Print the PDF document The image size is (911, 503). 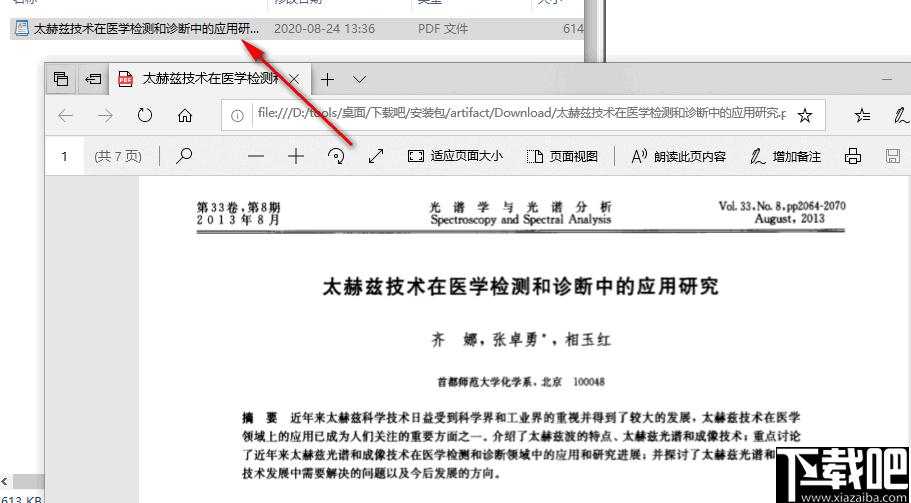pos(853,156)
